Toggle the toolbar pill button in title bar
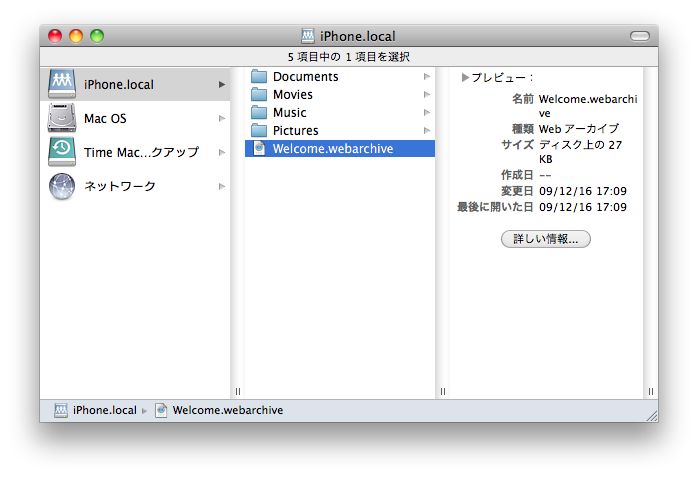Viewport: 698px width, 477px height. [x=640, y=36]
